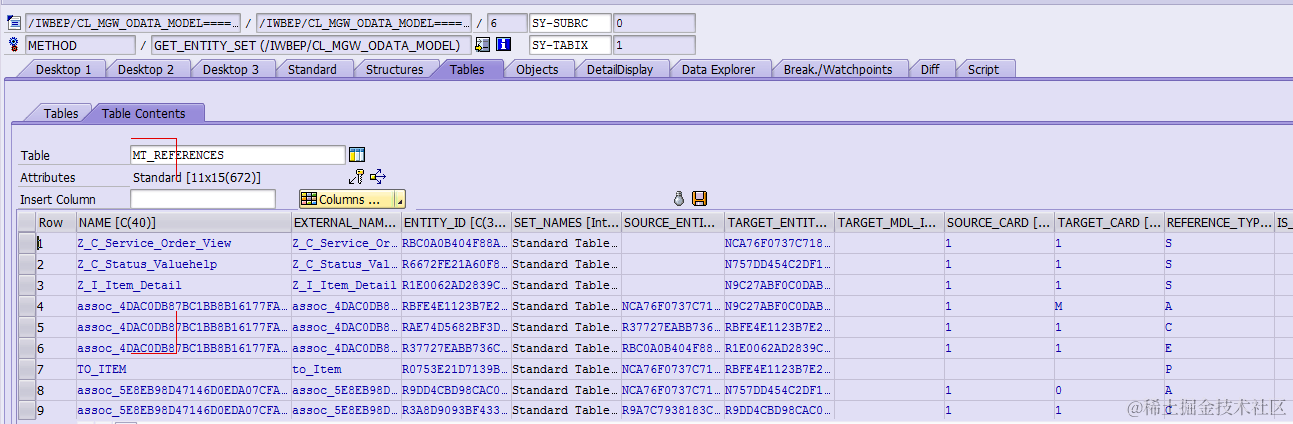Select the Table Contents sub-tab

143,113
